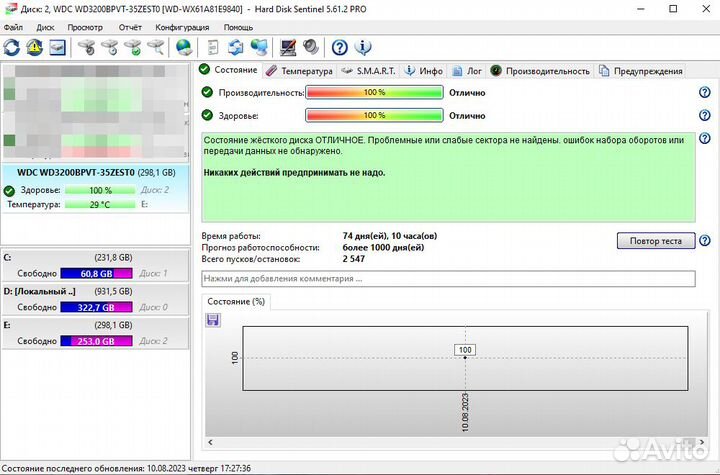Click the blue question mark toolbar icon

click(340, 47)
